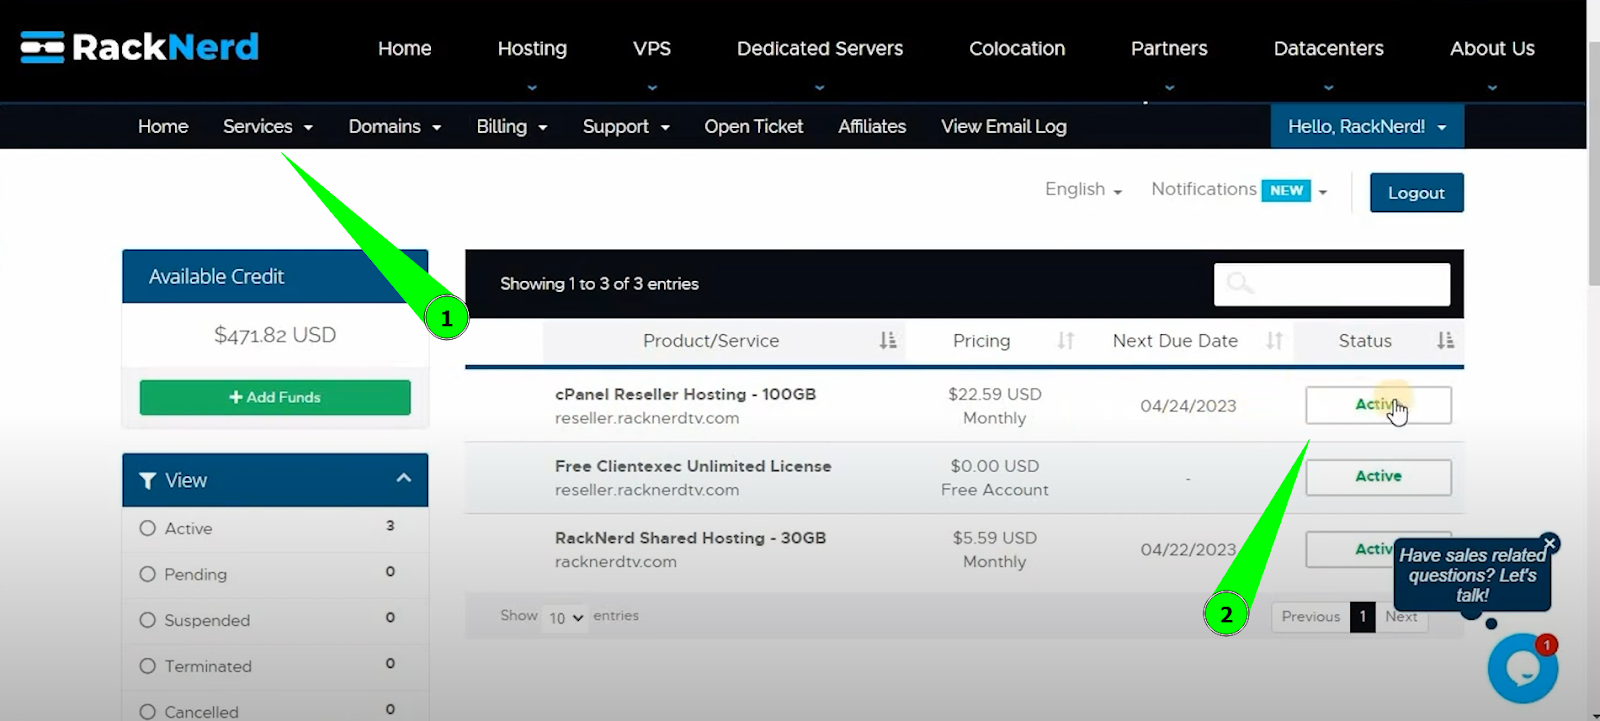Image resolution: width=1600 pixels, height=721 pixels.
Task: Open the Hosting top menu
Action: [x=532, y=49]
